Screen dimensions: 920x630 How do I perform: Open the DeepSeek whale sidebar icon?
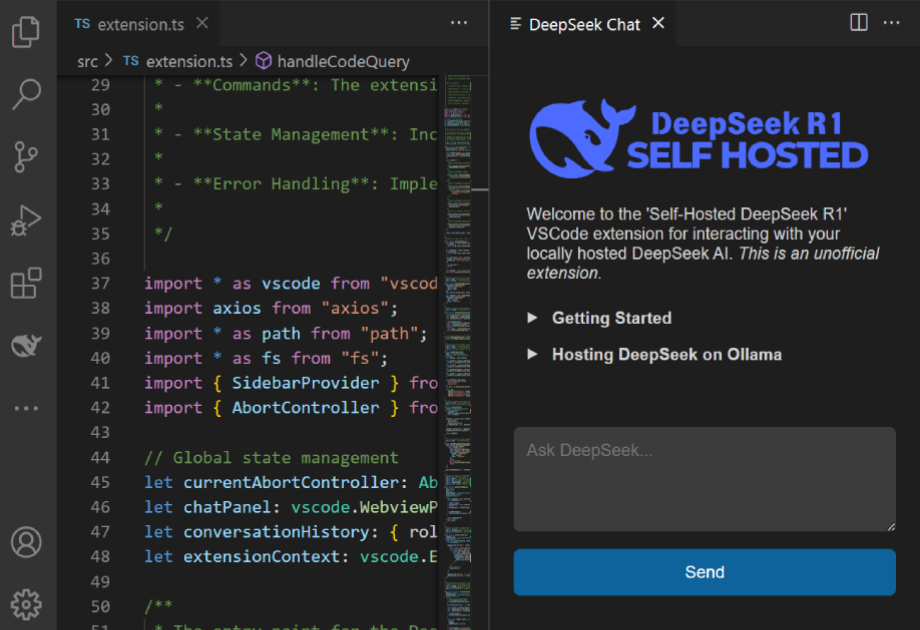pyautogui.click(x=26, y=346)
